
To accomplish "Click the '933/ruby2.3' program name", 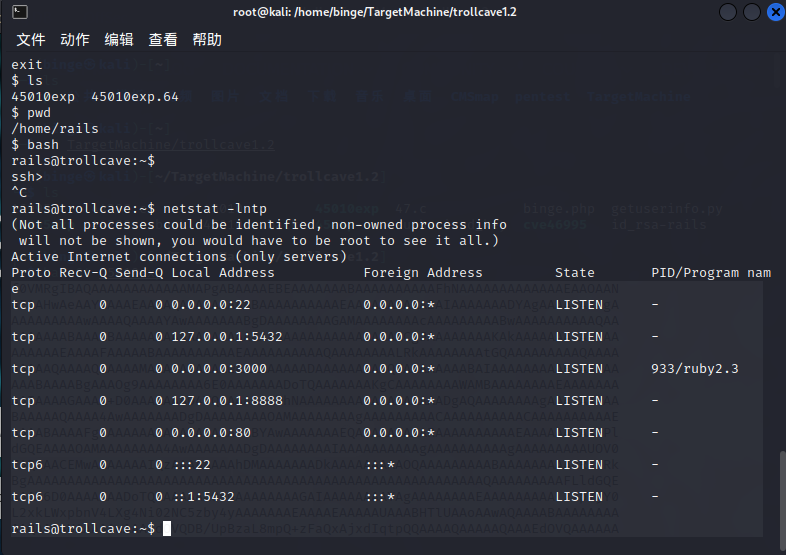I will coord(695,369).
